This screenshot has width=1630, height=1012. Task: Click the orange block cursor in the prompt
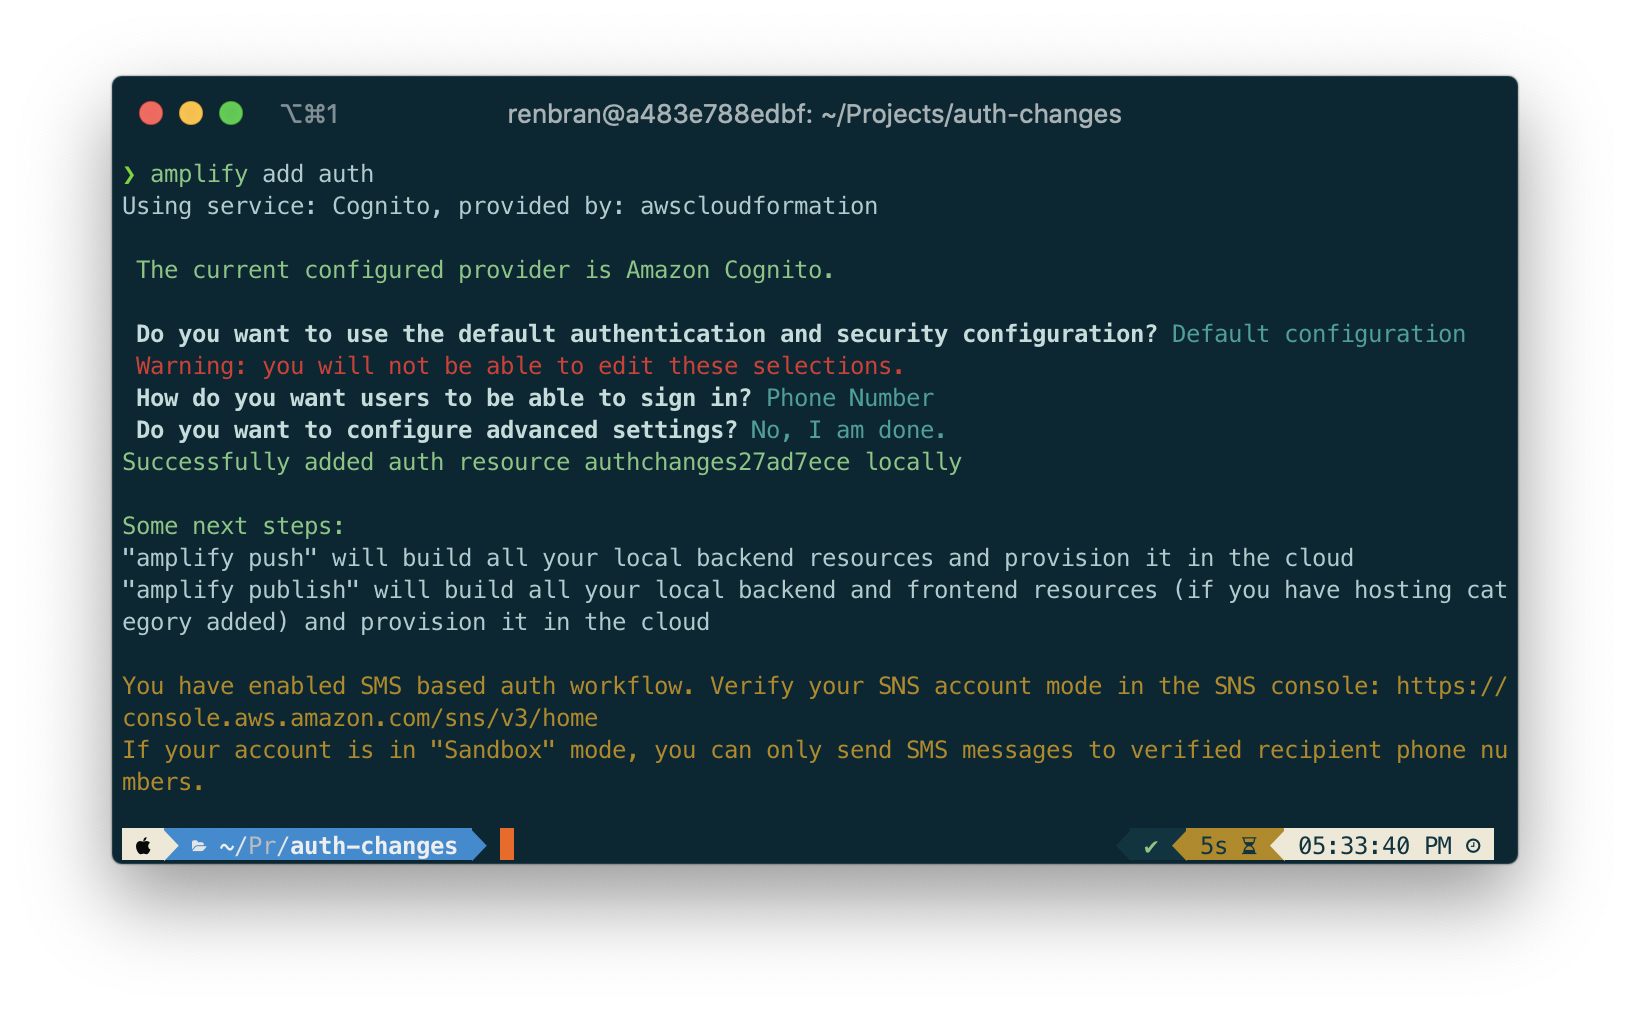[x=506, y=844]
